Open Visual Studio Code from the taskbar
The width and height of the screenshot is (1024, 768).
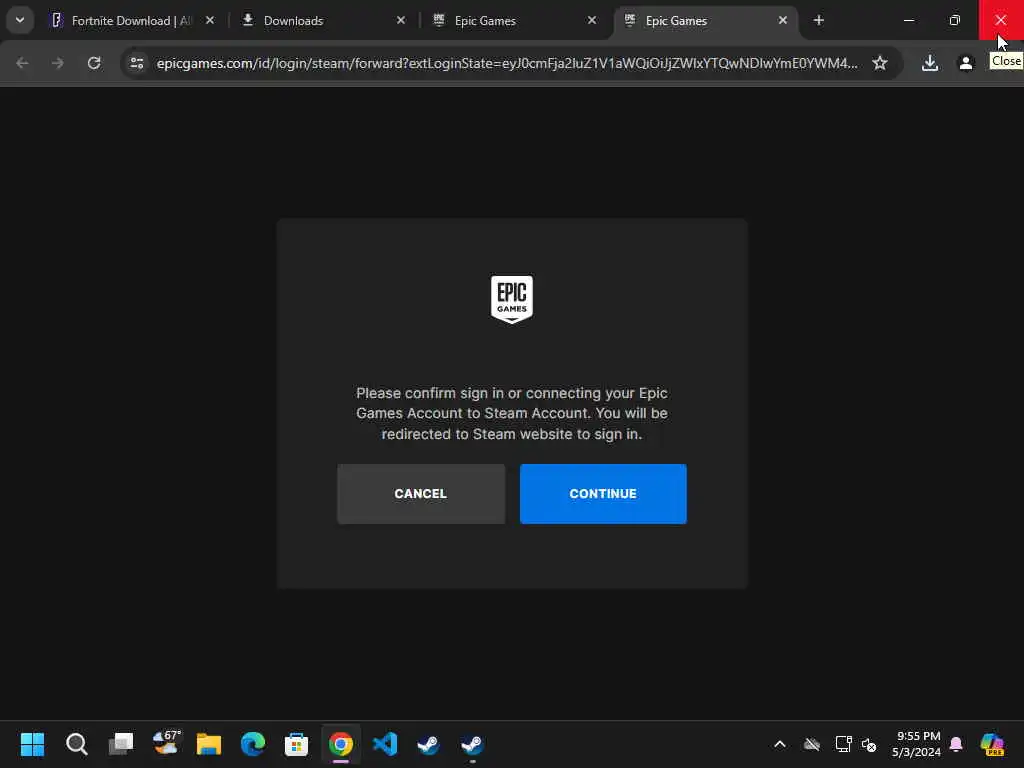coord(385,744)
